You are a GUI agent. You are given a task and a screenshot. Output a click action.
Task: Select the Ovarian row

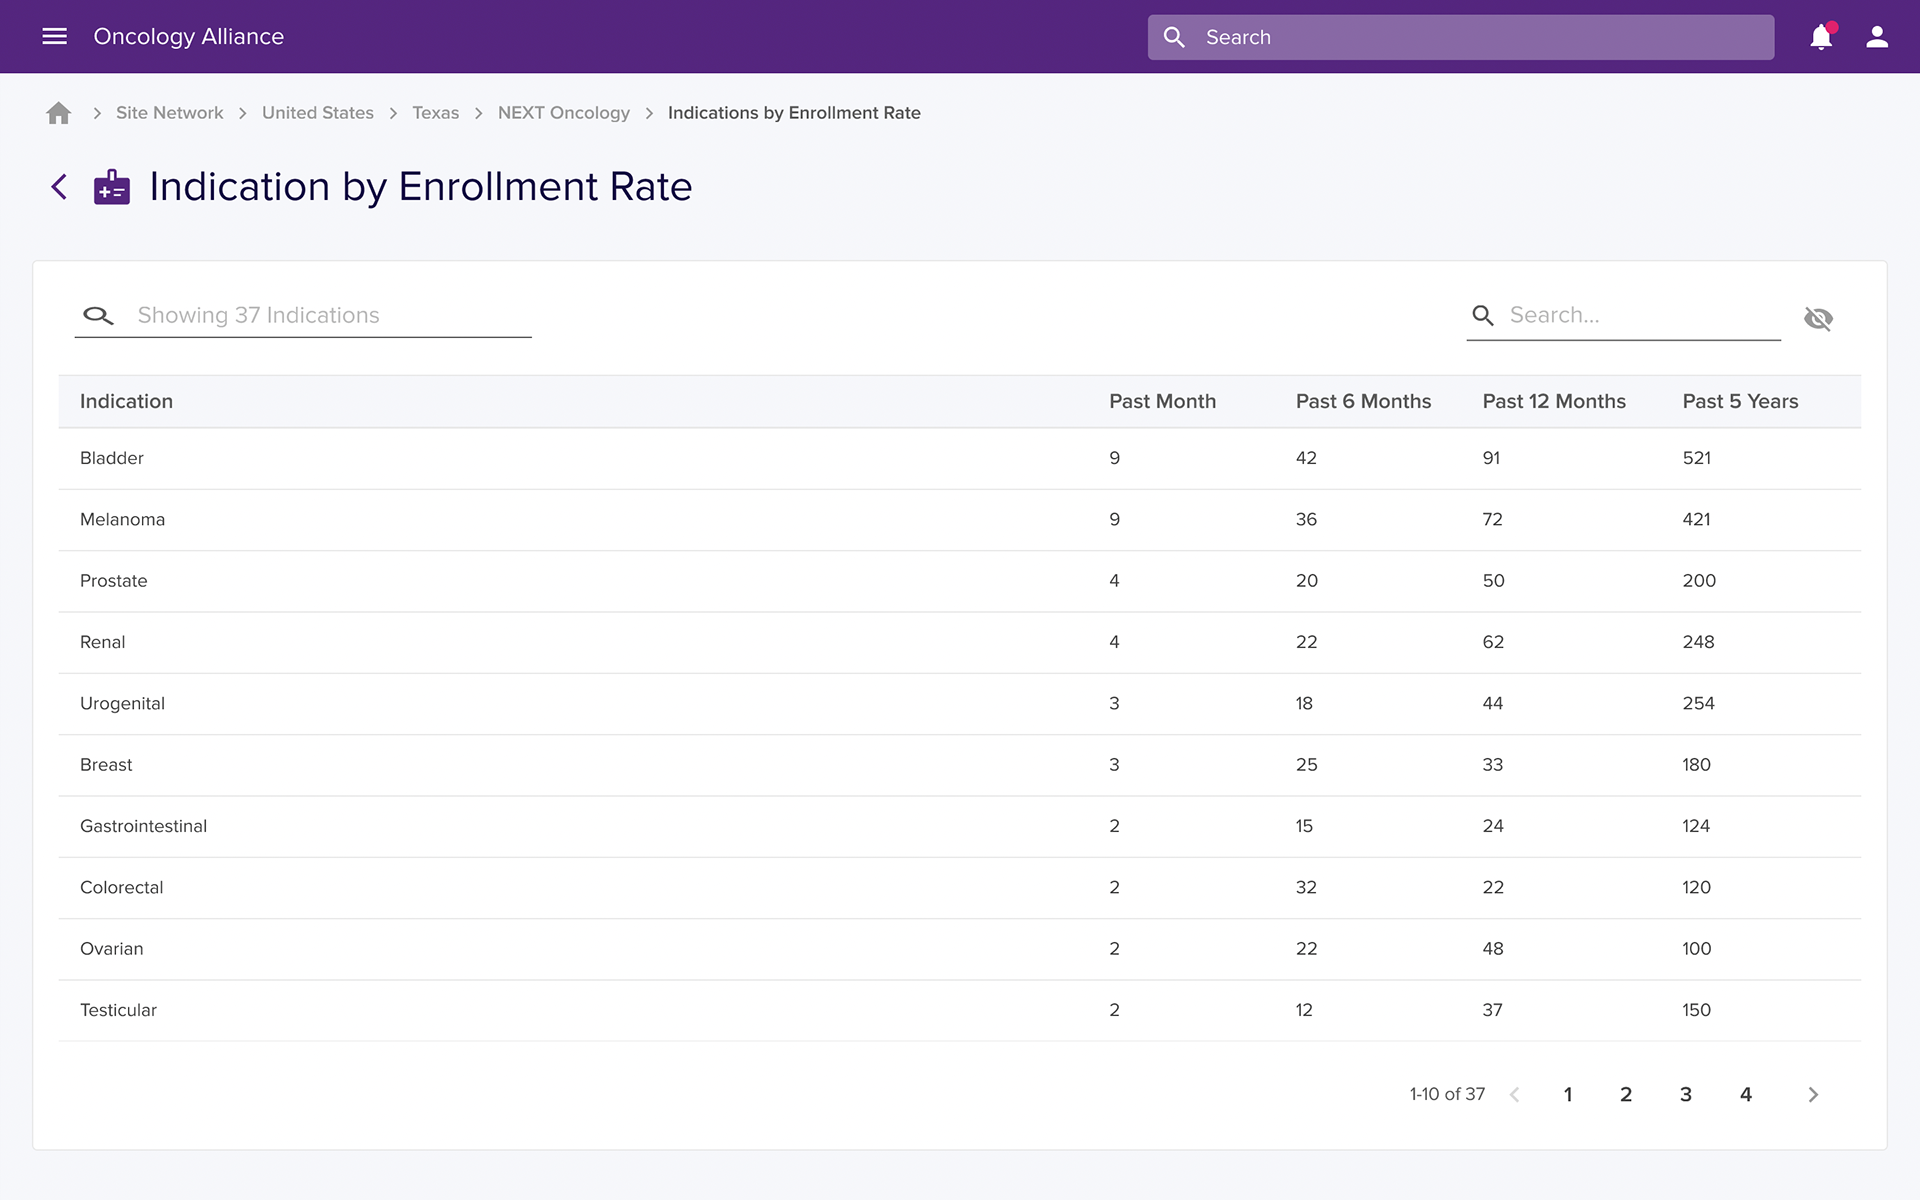(x=960, y=949)
